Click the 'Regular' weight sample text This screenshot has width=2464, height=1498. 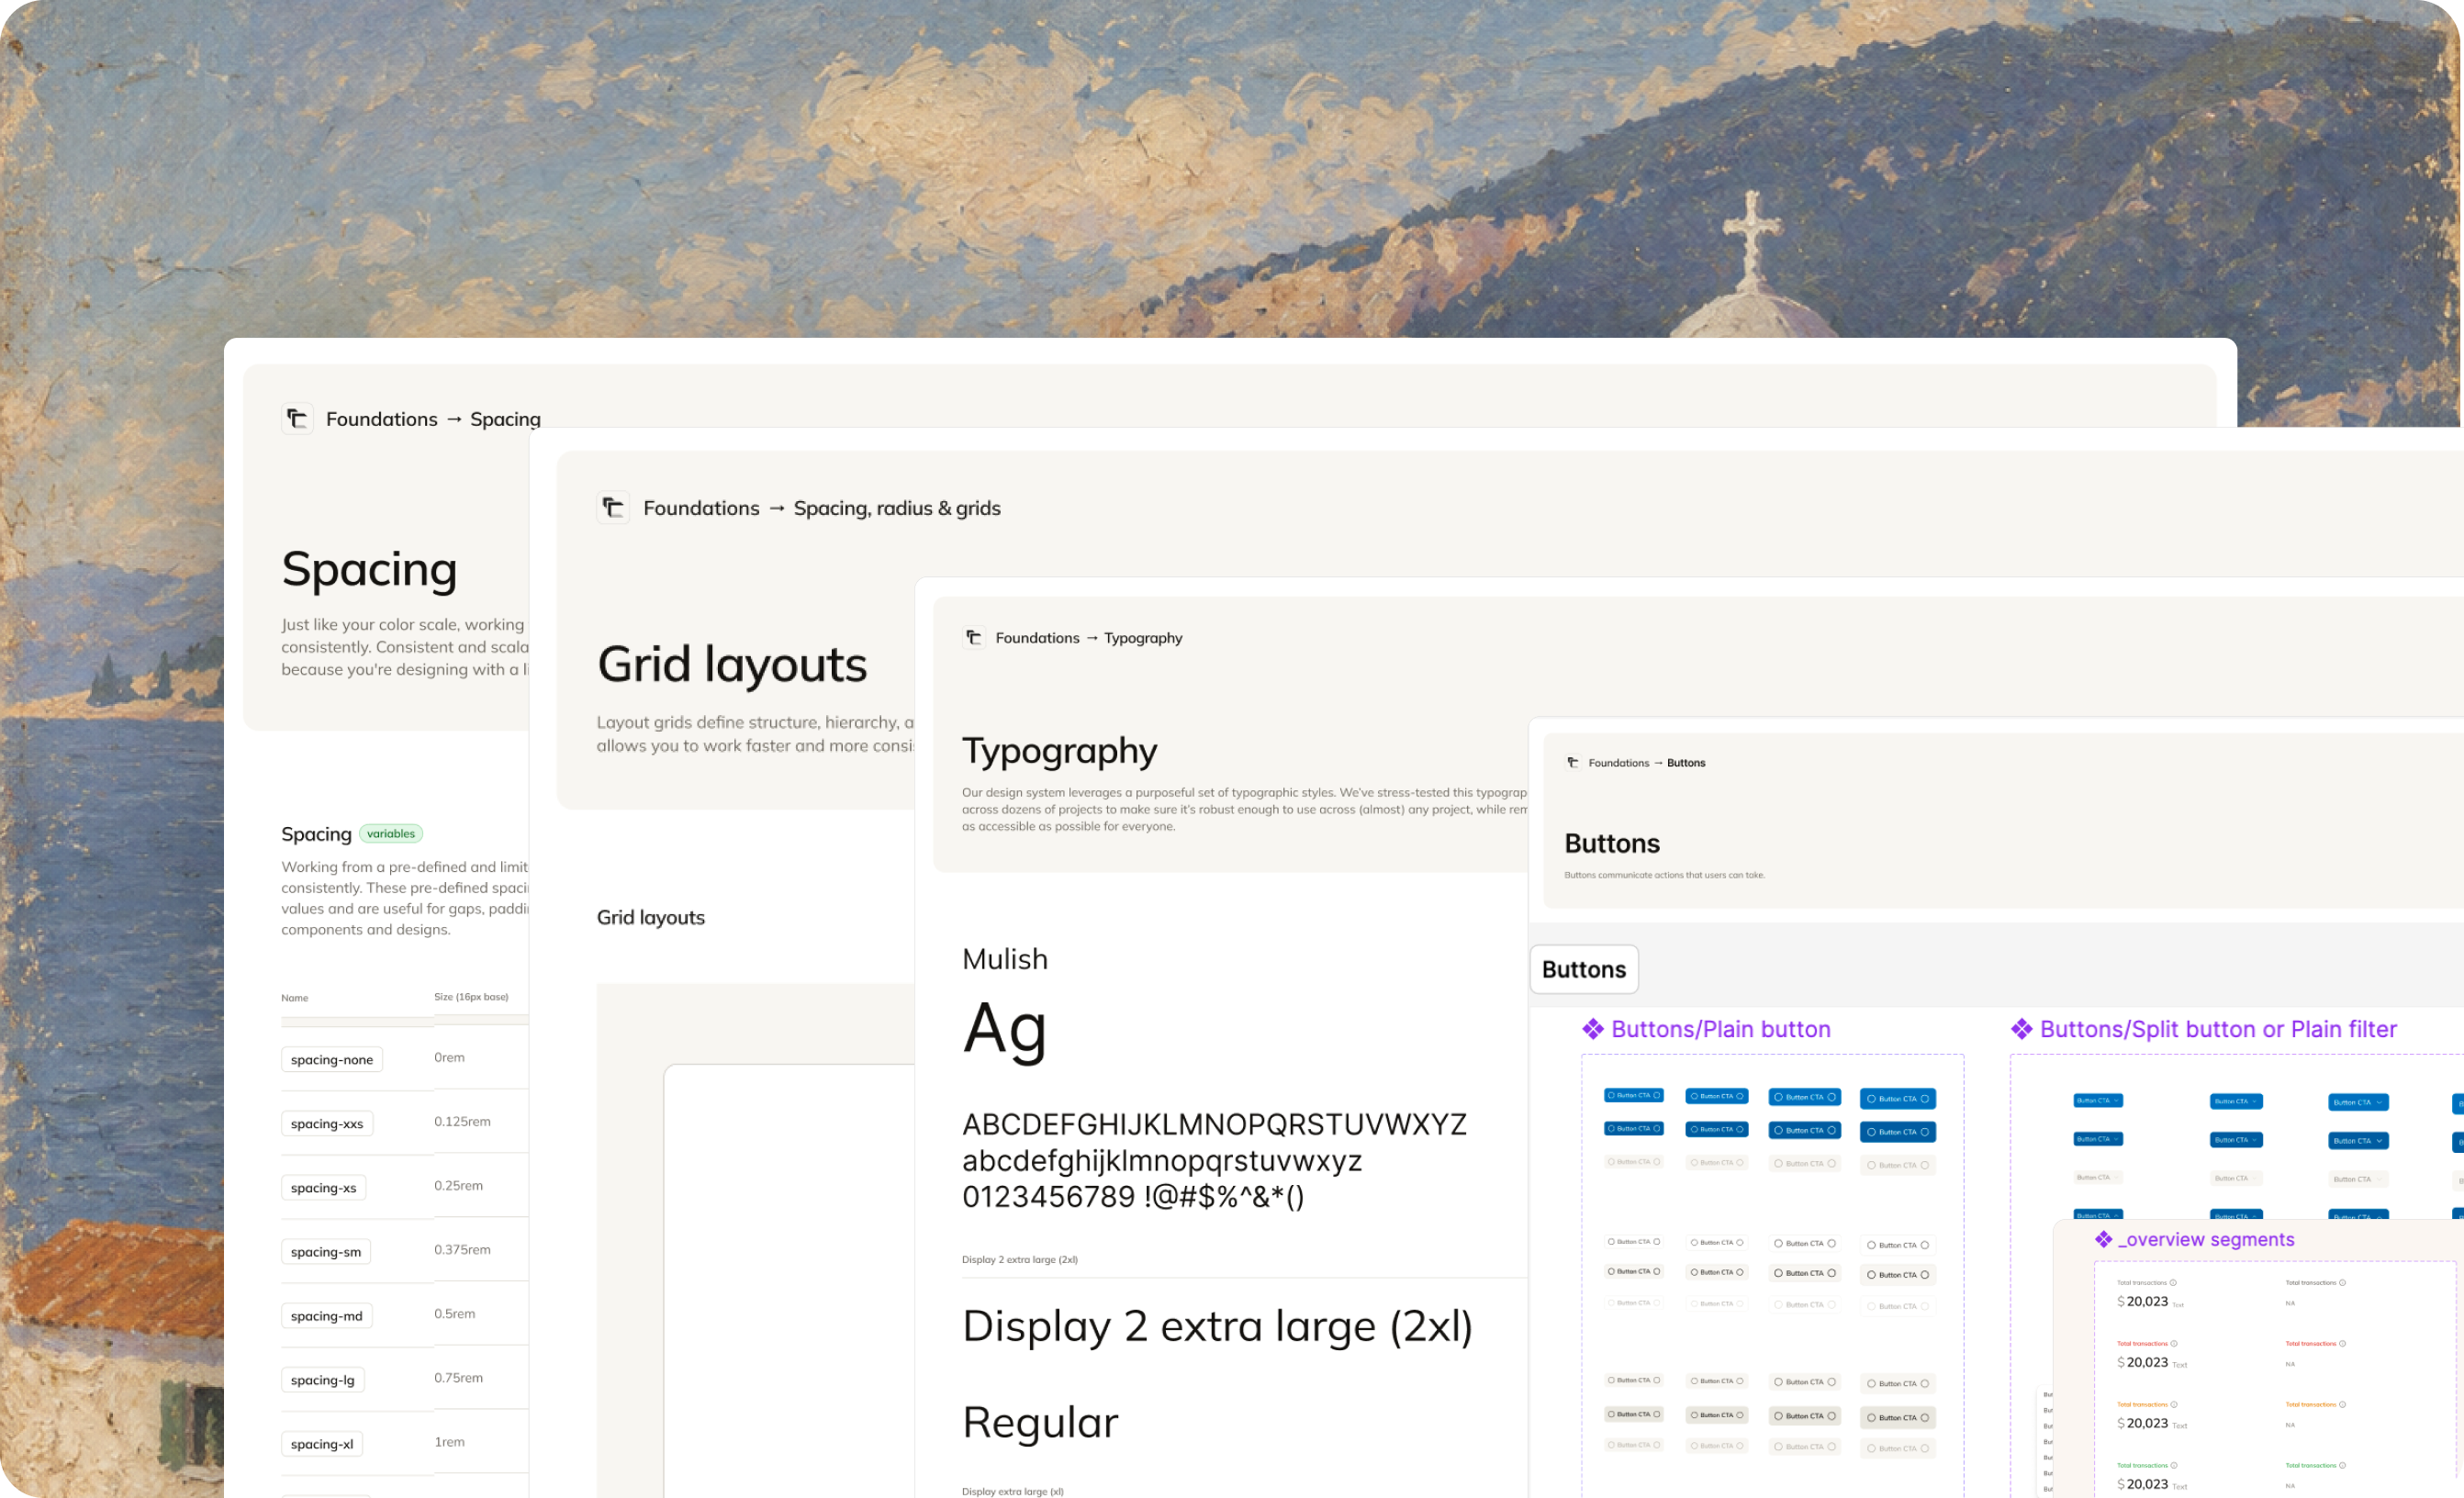click(x=1040, y=1422)
